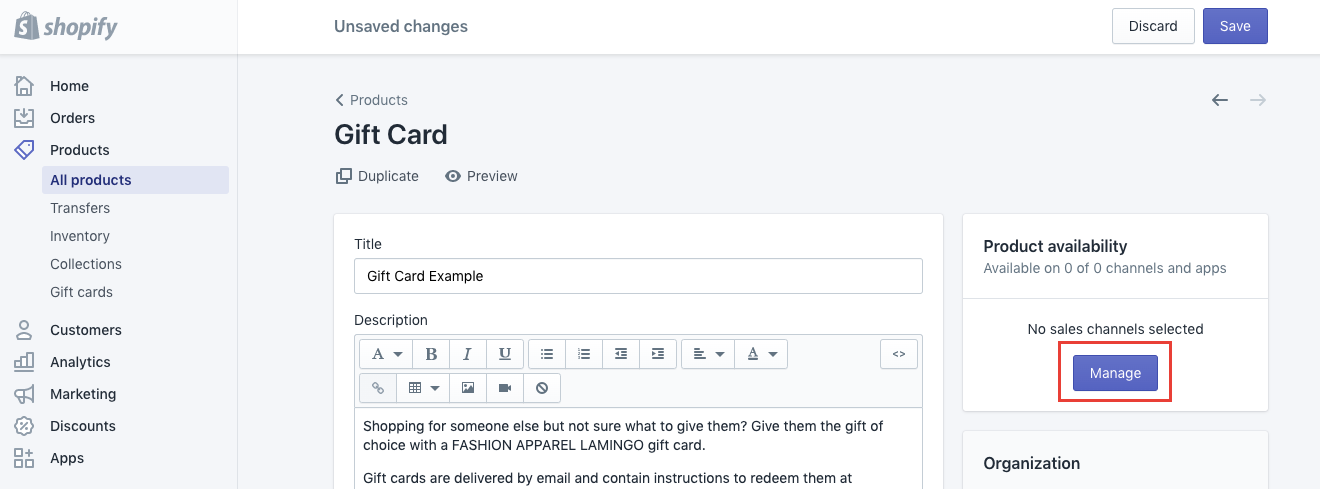Toggle underline formatting
Image resolution: width=1320 pixels, height=489 pixels.
point(504,354)
